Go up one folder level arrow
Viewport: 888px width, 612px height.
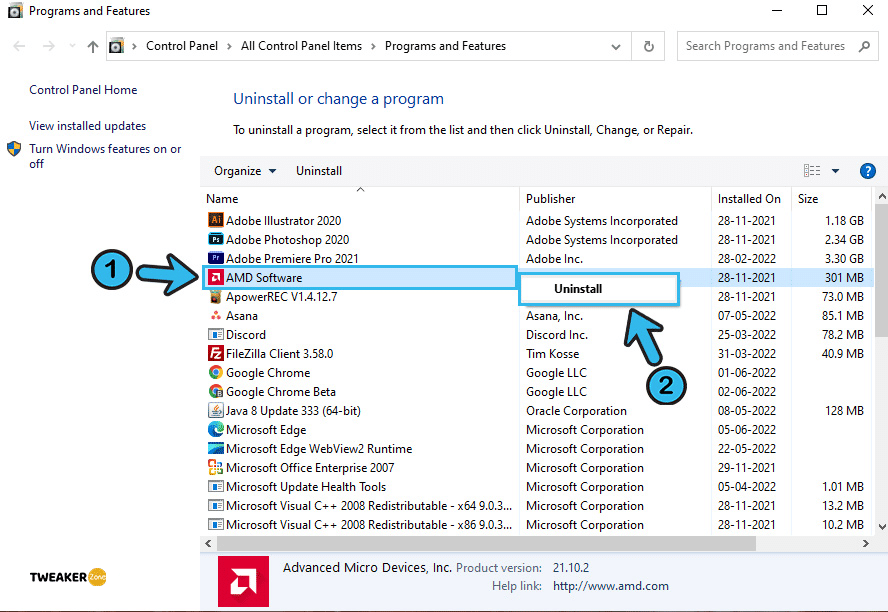(93, 46)
